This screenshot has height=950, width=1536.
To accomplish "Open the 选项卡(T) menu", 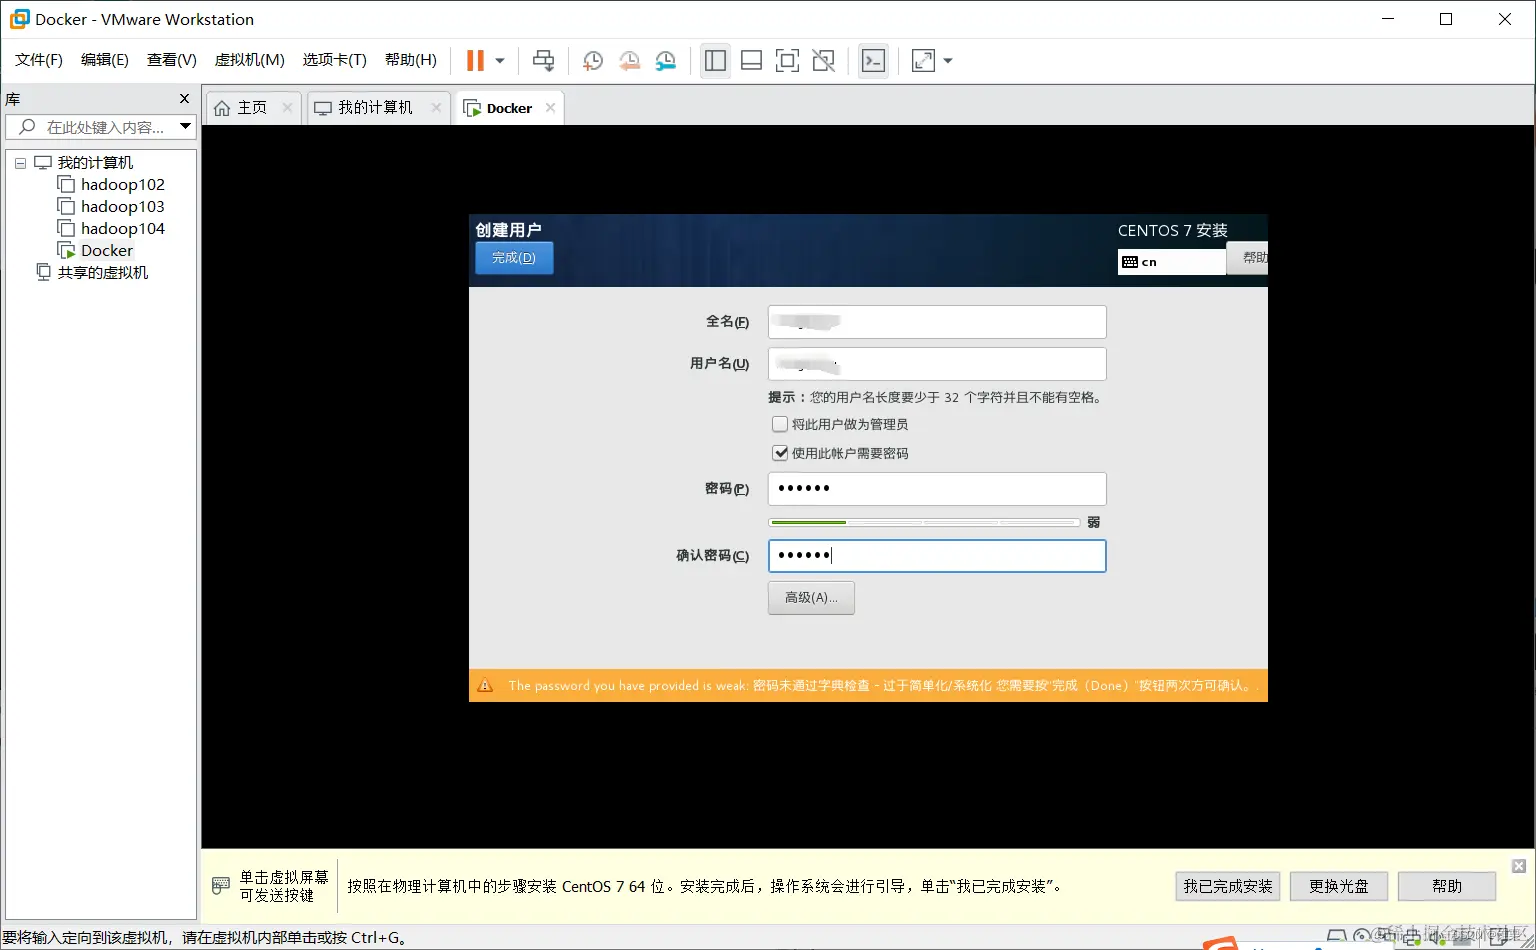I will coord(335,60).
